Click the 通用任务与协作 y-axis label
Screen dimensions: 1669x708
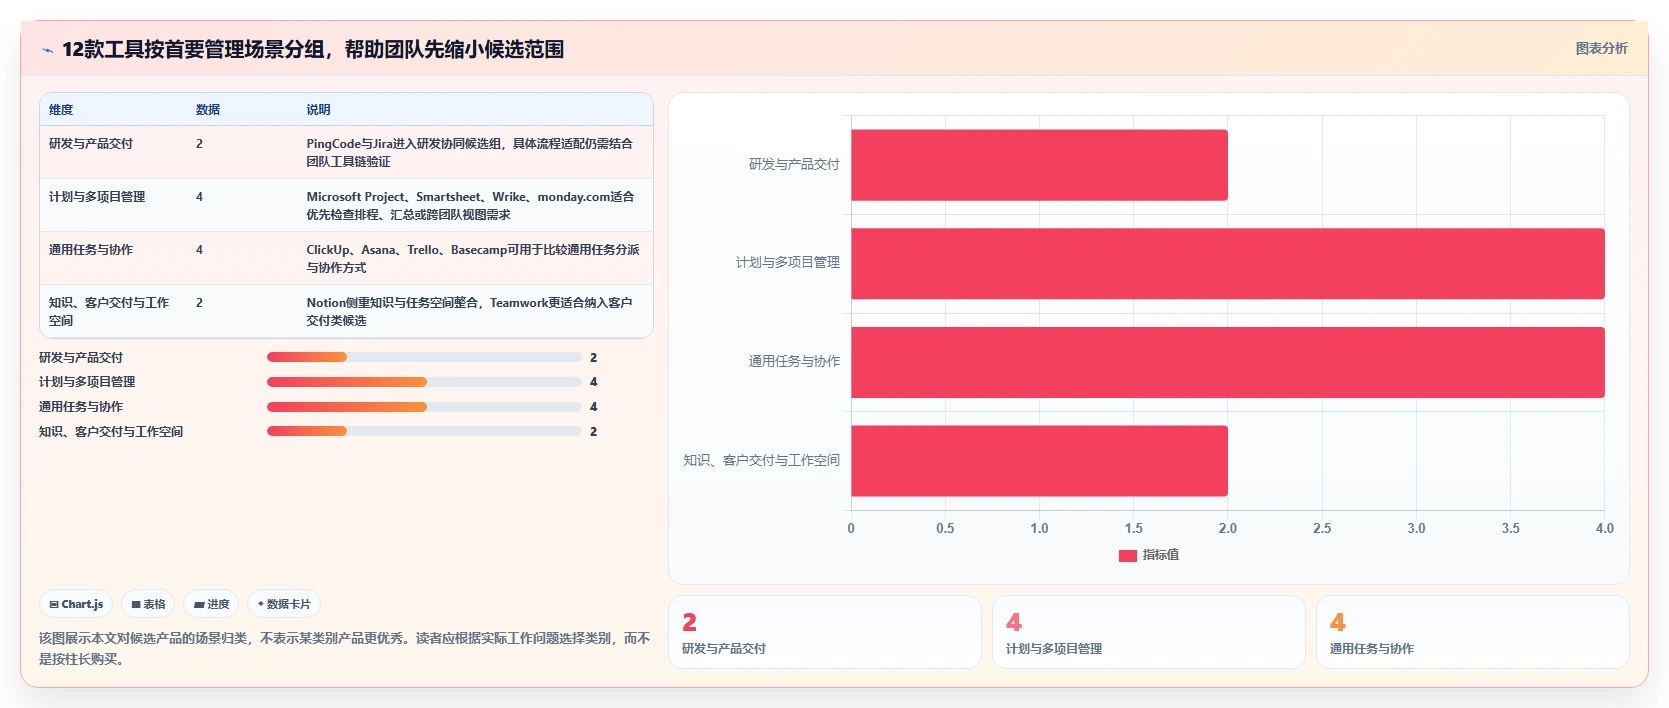click(794, 362)
